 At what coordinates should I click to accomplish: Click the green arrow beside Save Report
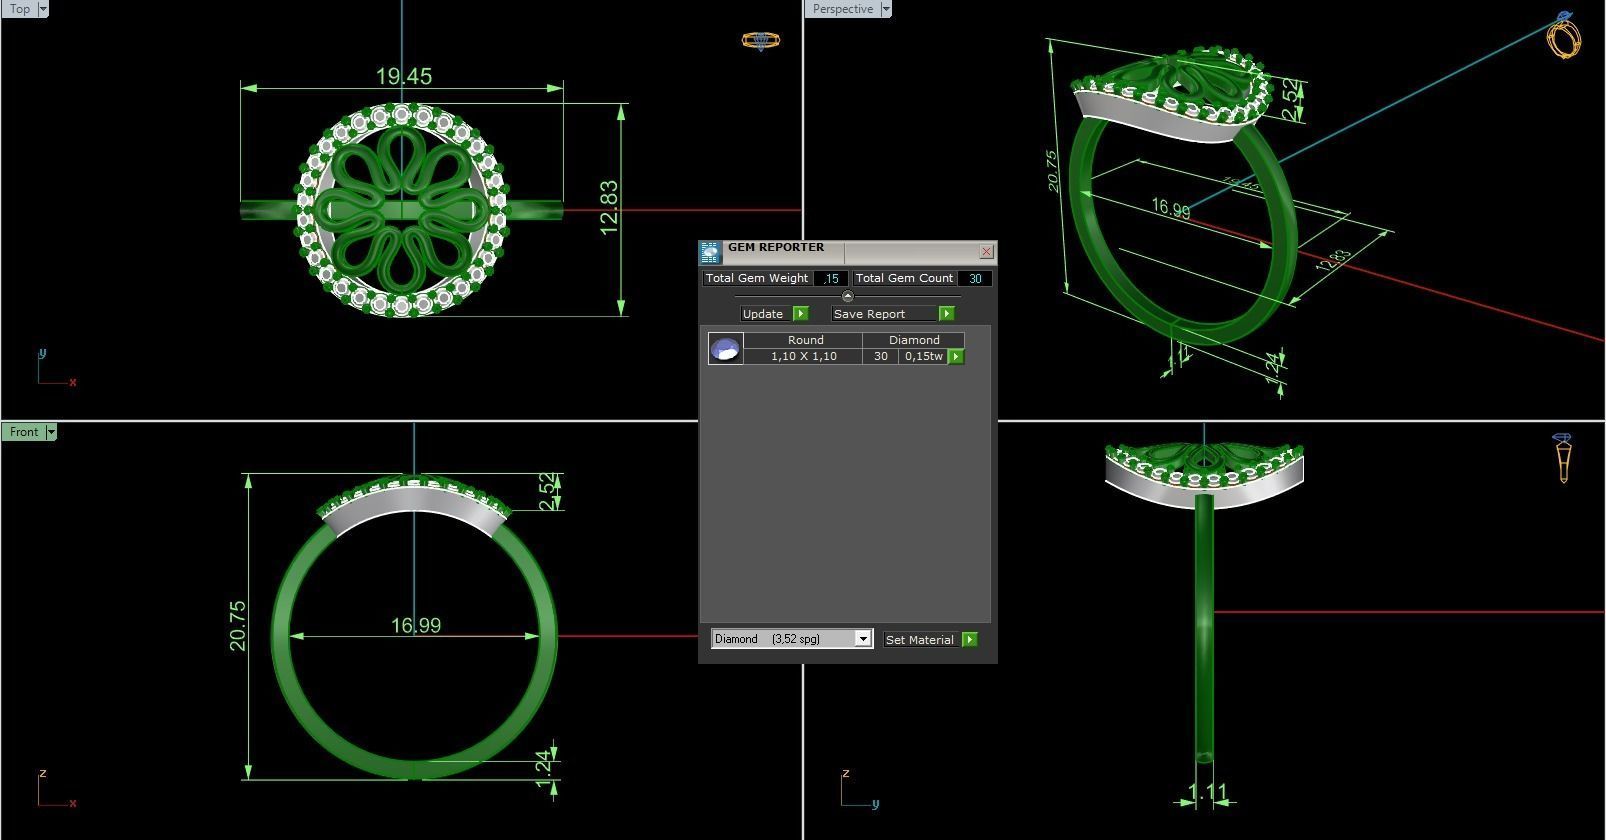click(946, 314)
